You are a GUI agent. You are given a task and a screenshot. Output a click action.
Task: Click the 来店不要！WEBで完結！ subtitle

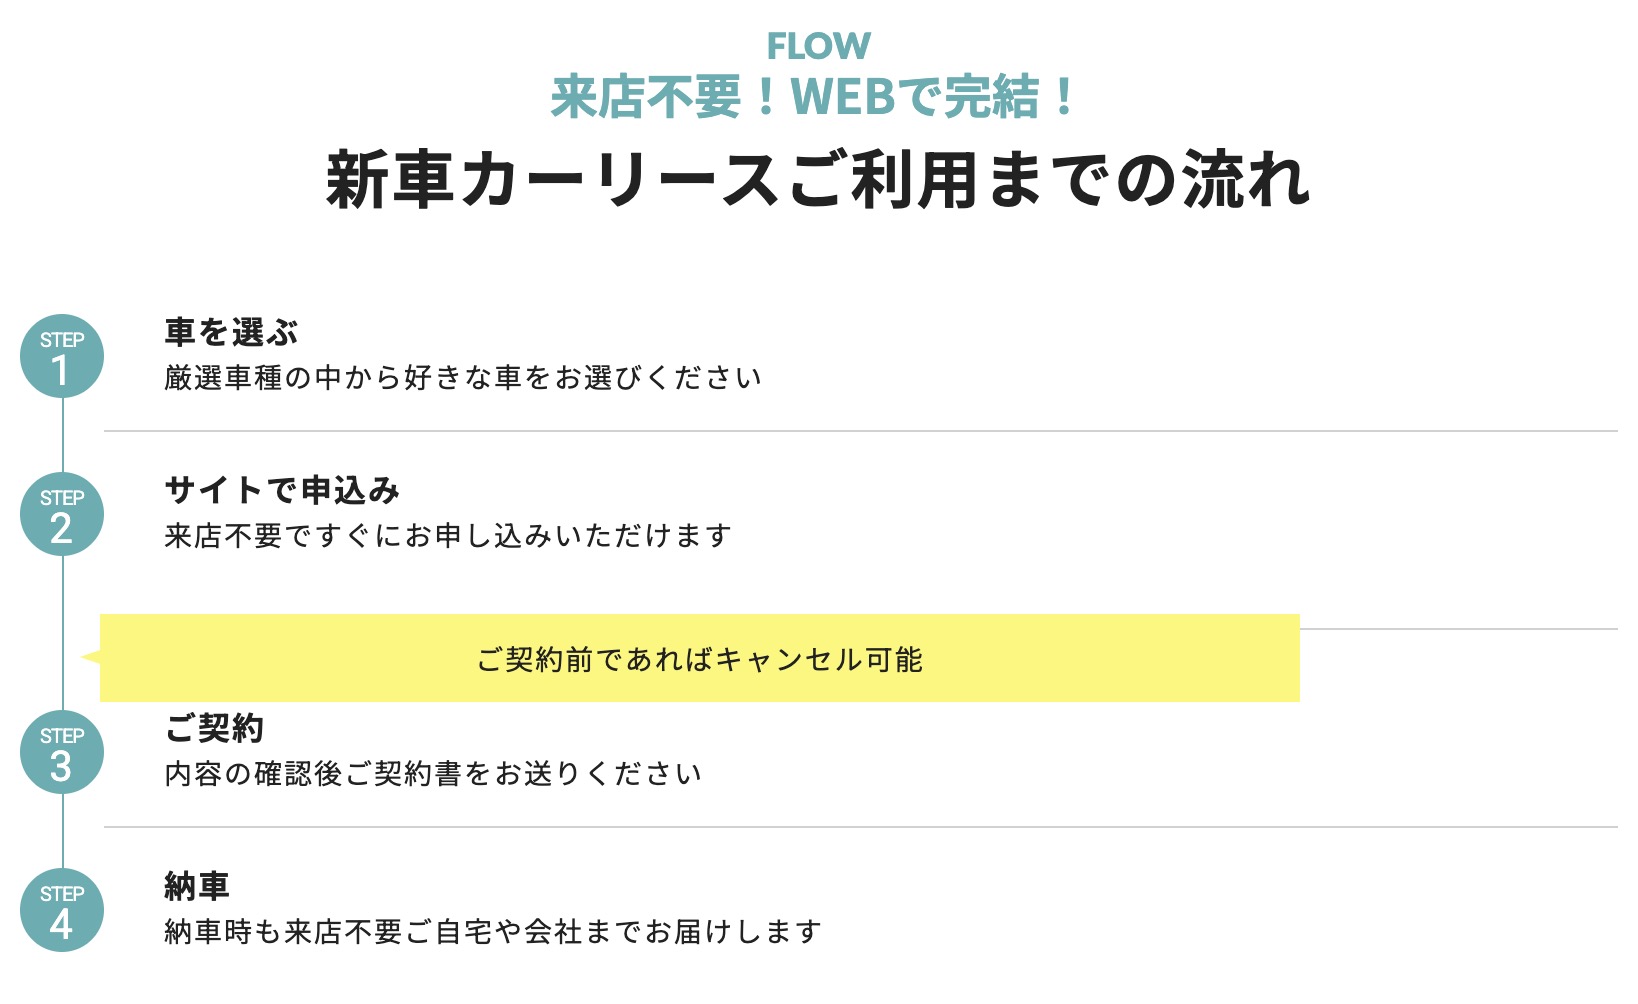point(812,98)
